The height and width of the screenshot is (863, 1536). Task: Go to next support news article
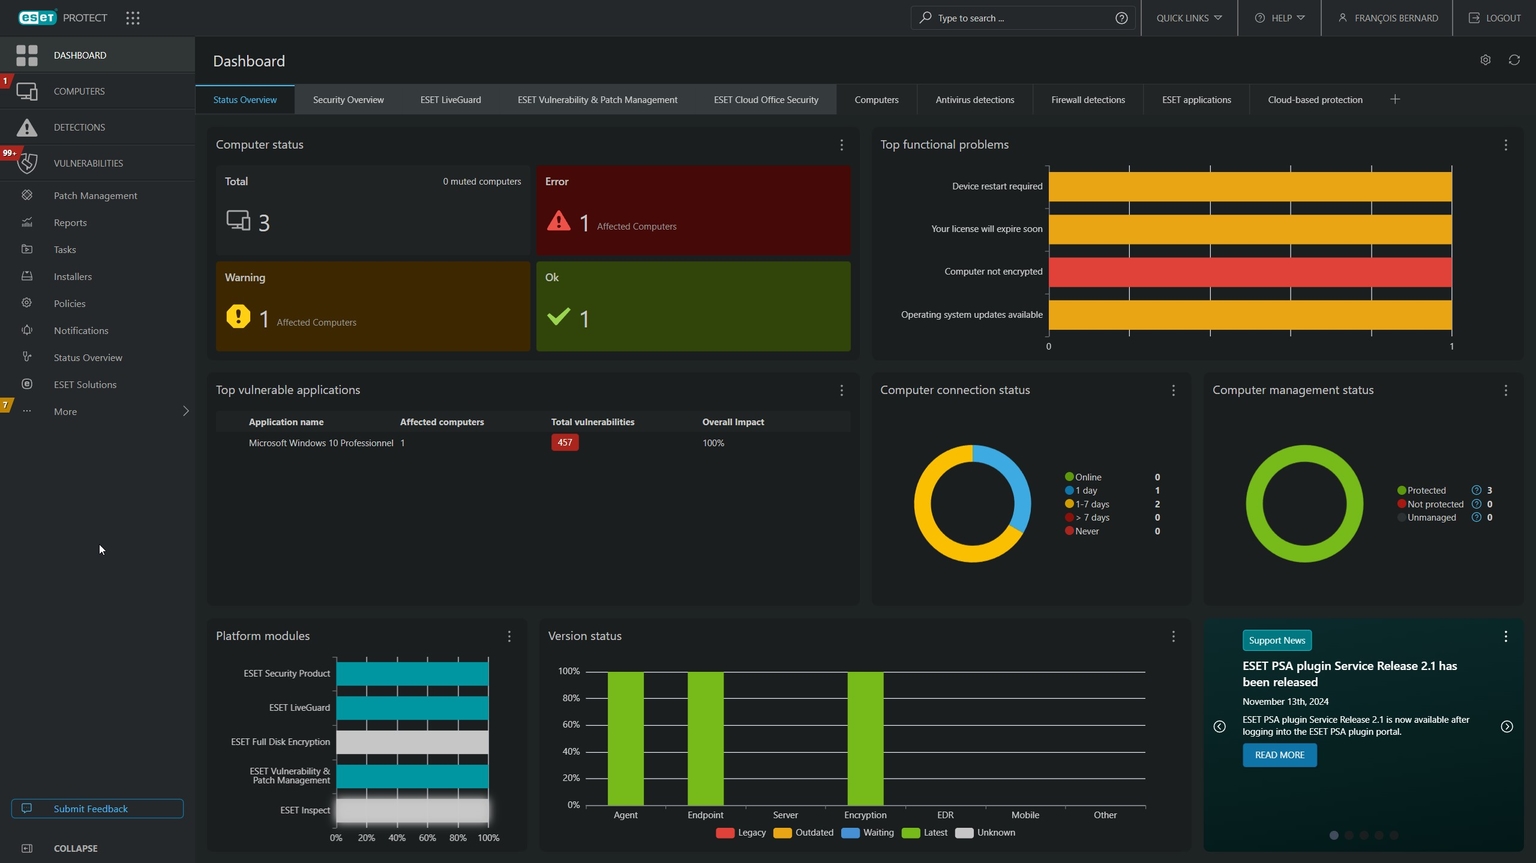tap(1507, 727)
